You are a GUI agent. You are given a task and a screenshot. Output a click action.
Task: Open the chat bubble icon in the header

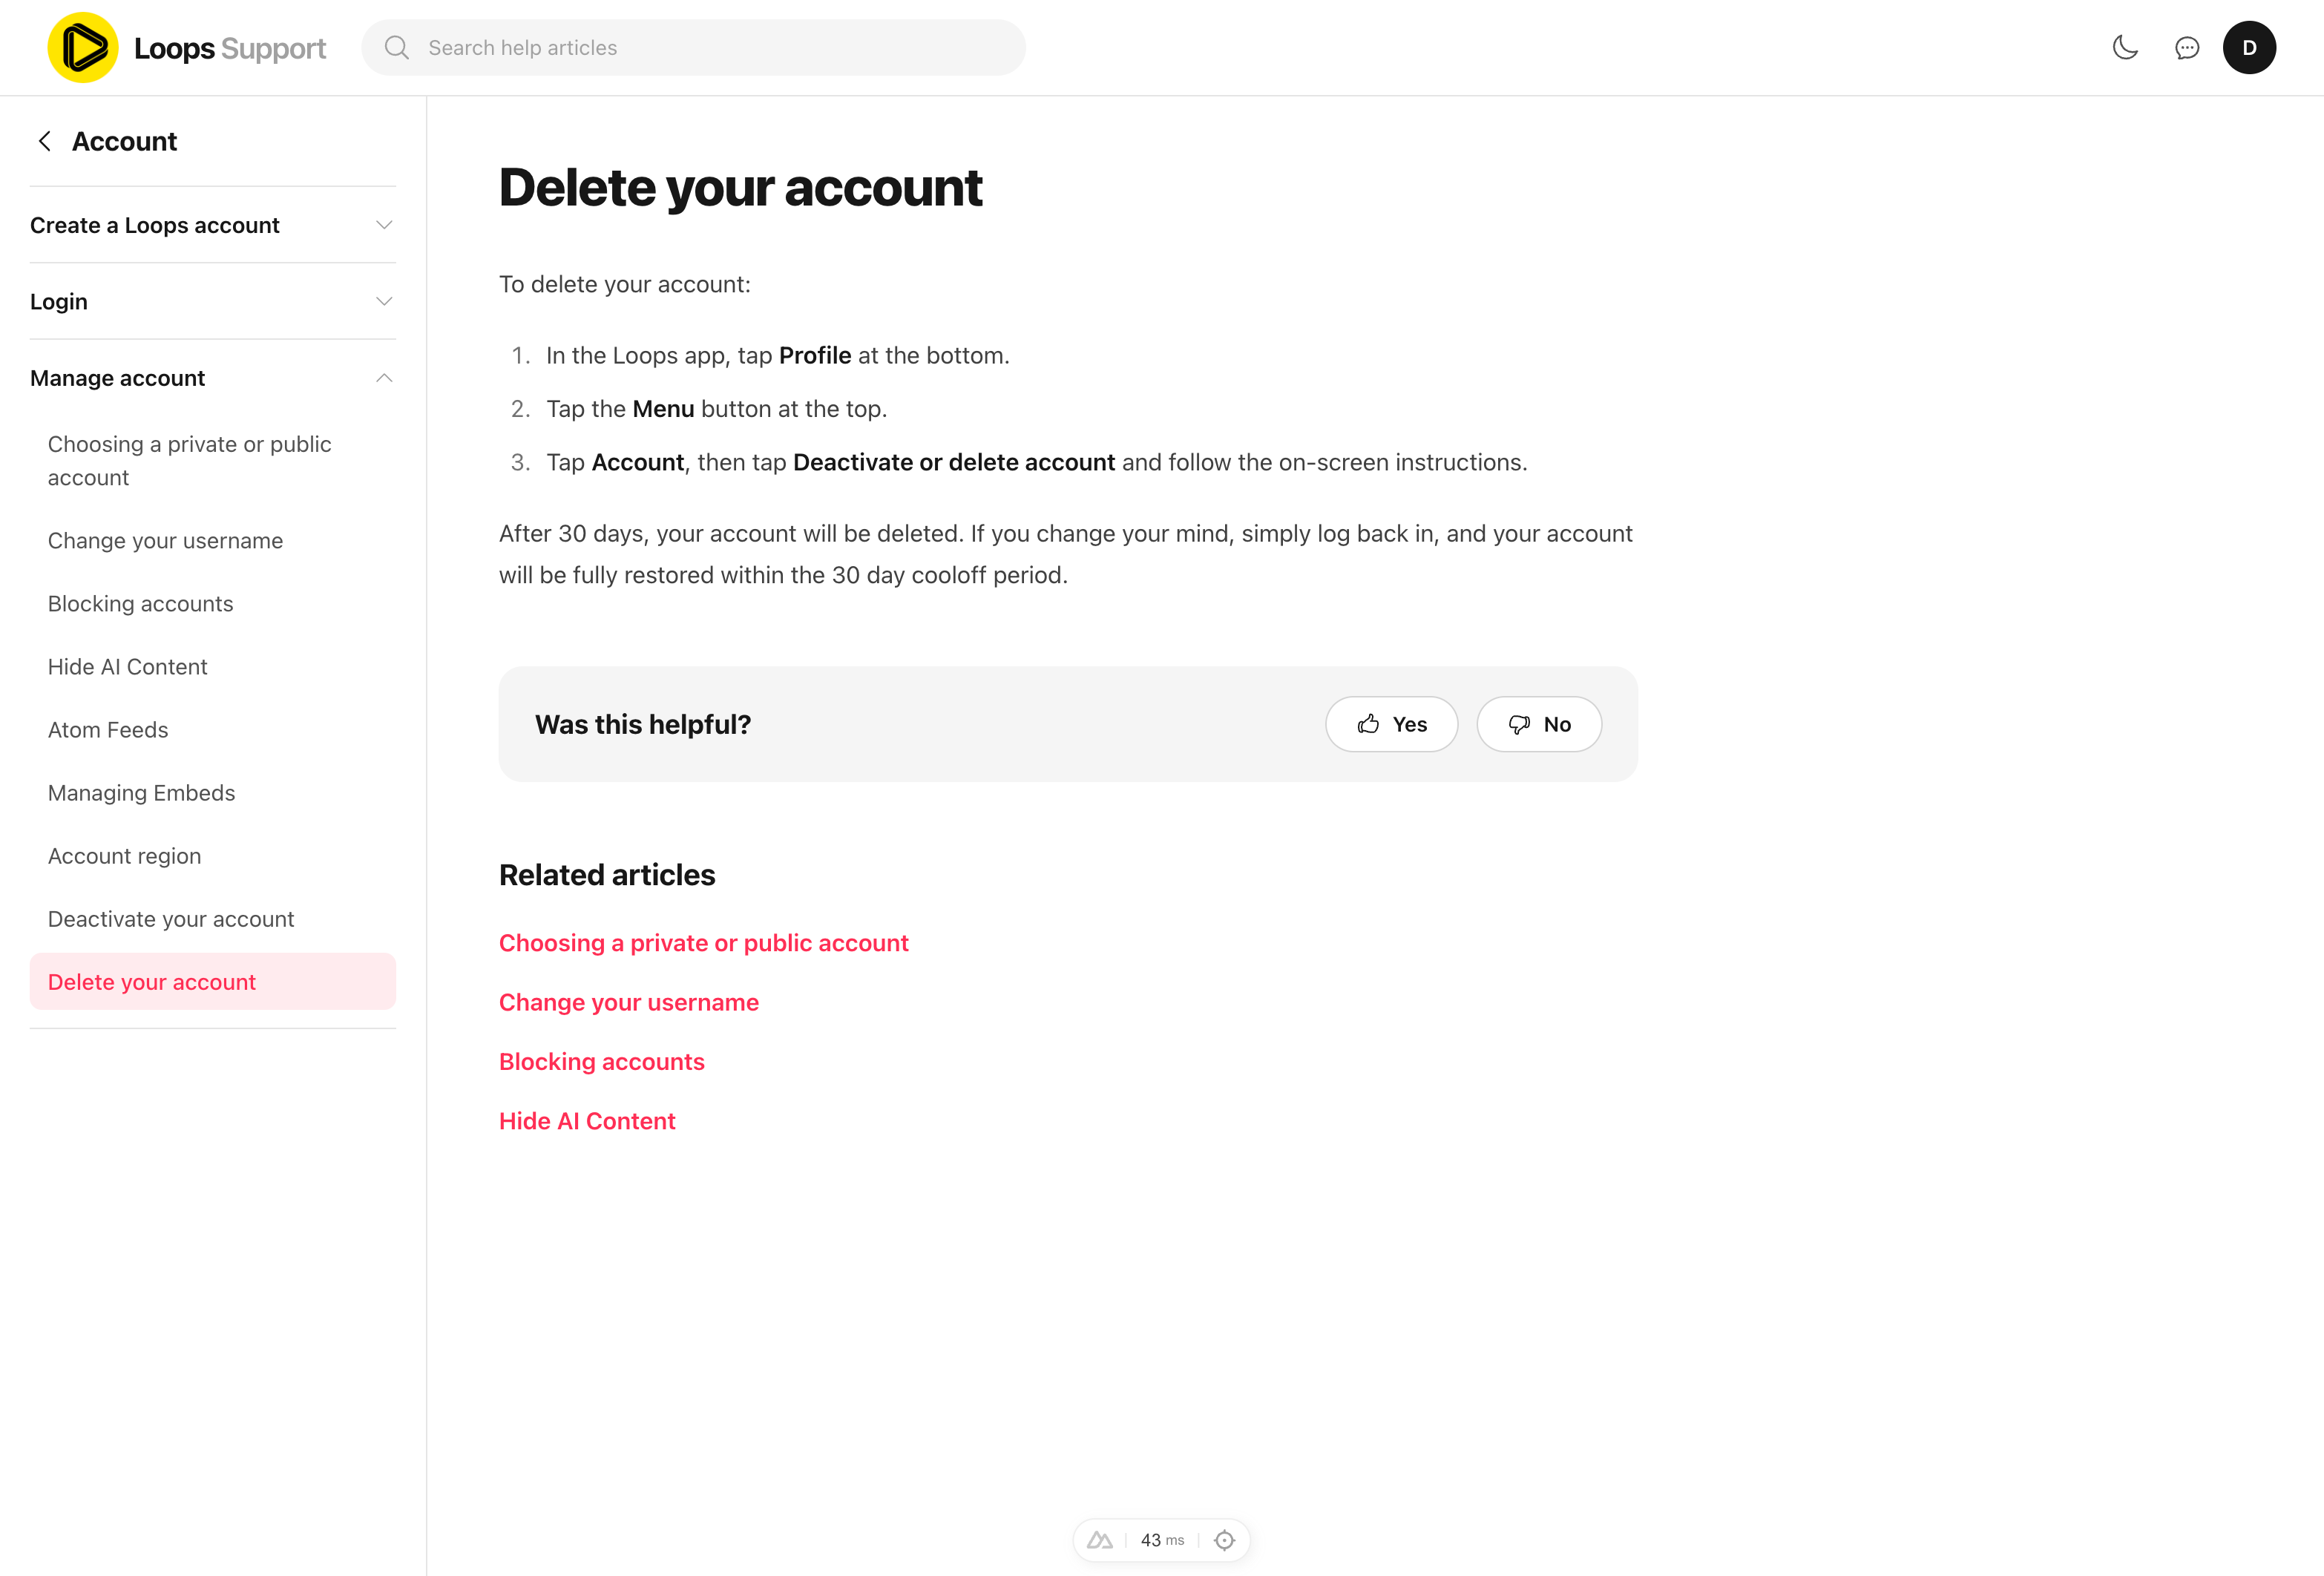(2187, 47)
